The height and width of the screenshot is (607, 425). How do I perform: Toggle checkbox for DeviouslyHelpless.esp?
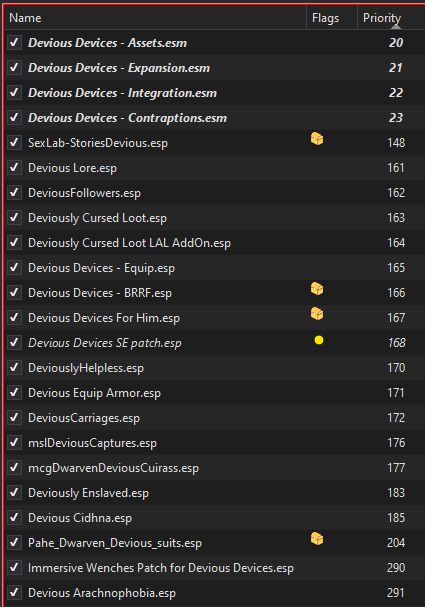click(14, 367)
